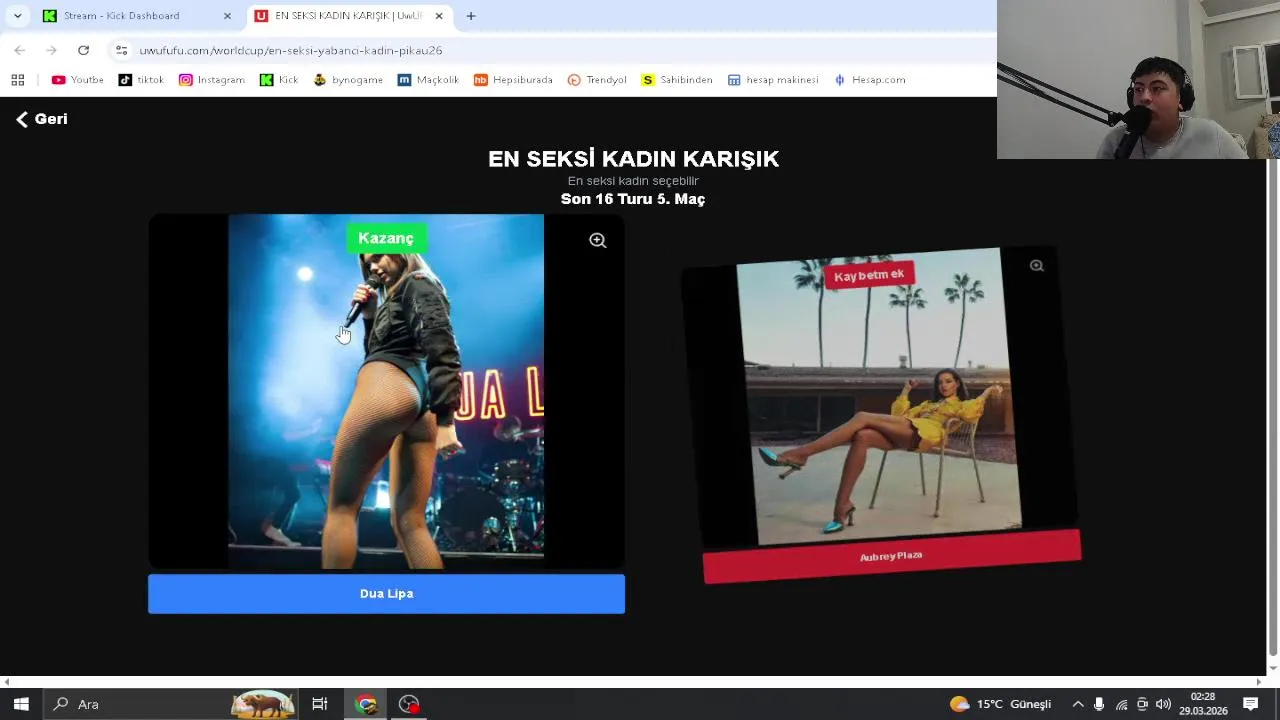Screen dimensions: 1280x720
Task: Go back using the Geri arrow
Action: [41, 119]
